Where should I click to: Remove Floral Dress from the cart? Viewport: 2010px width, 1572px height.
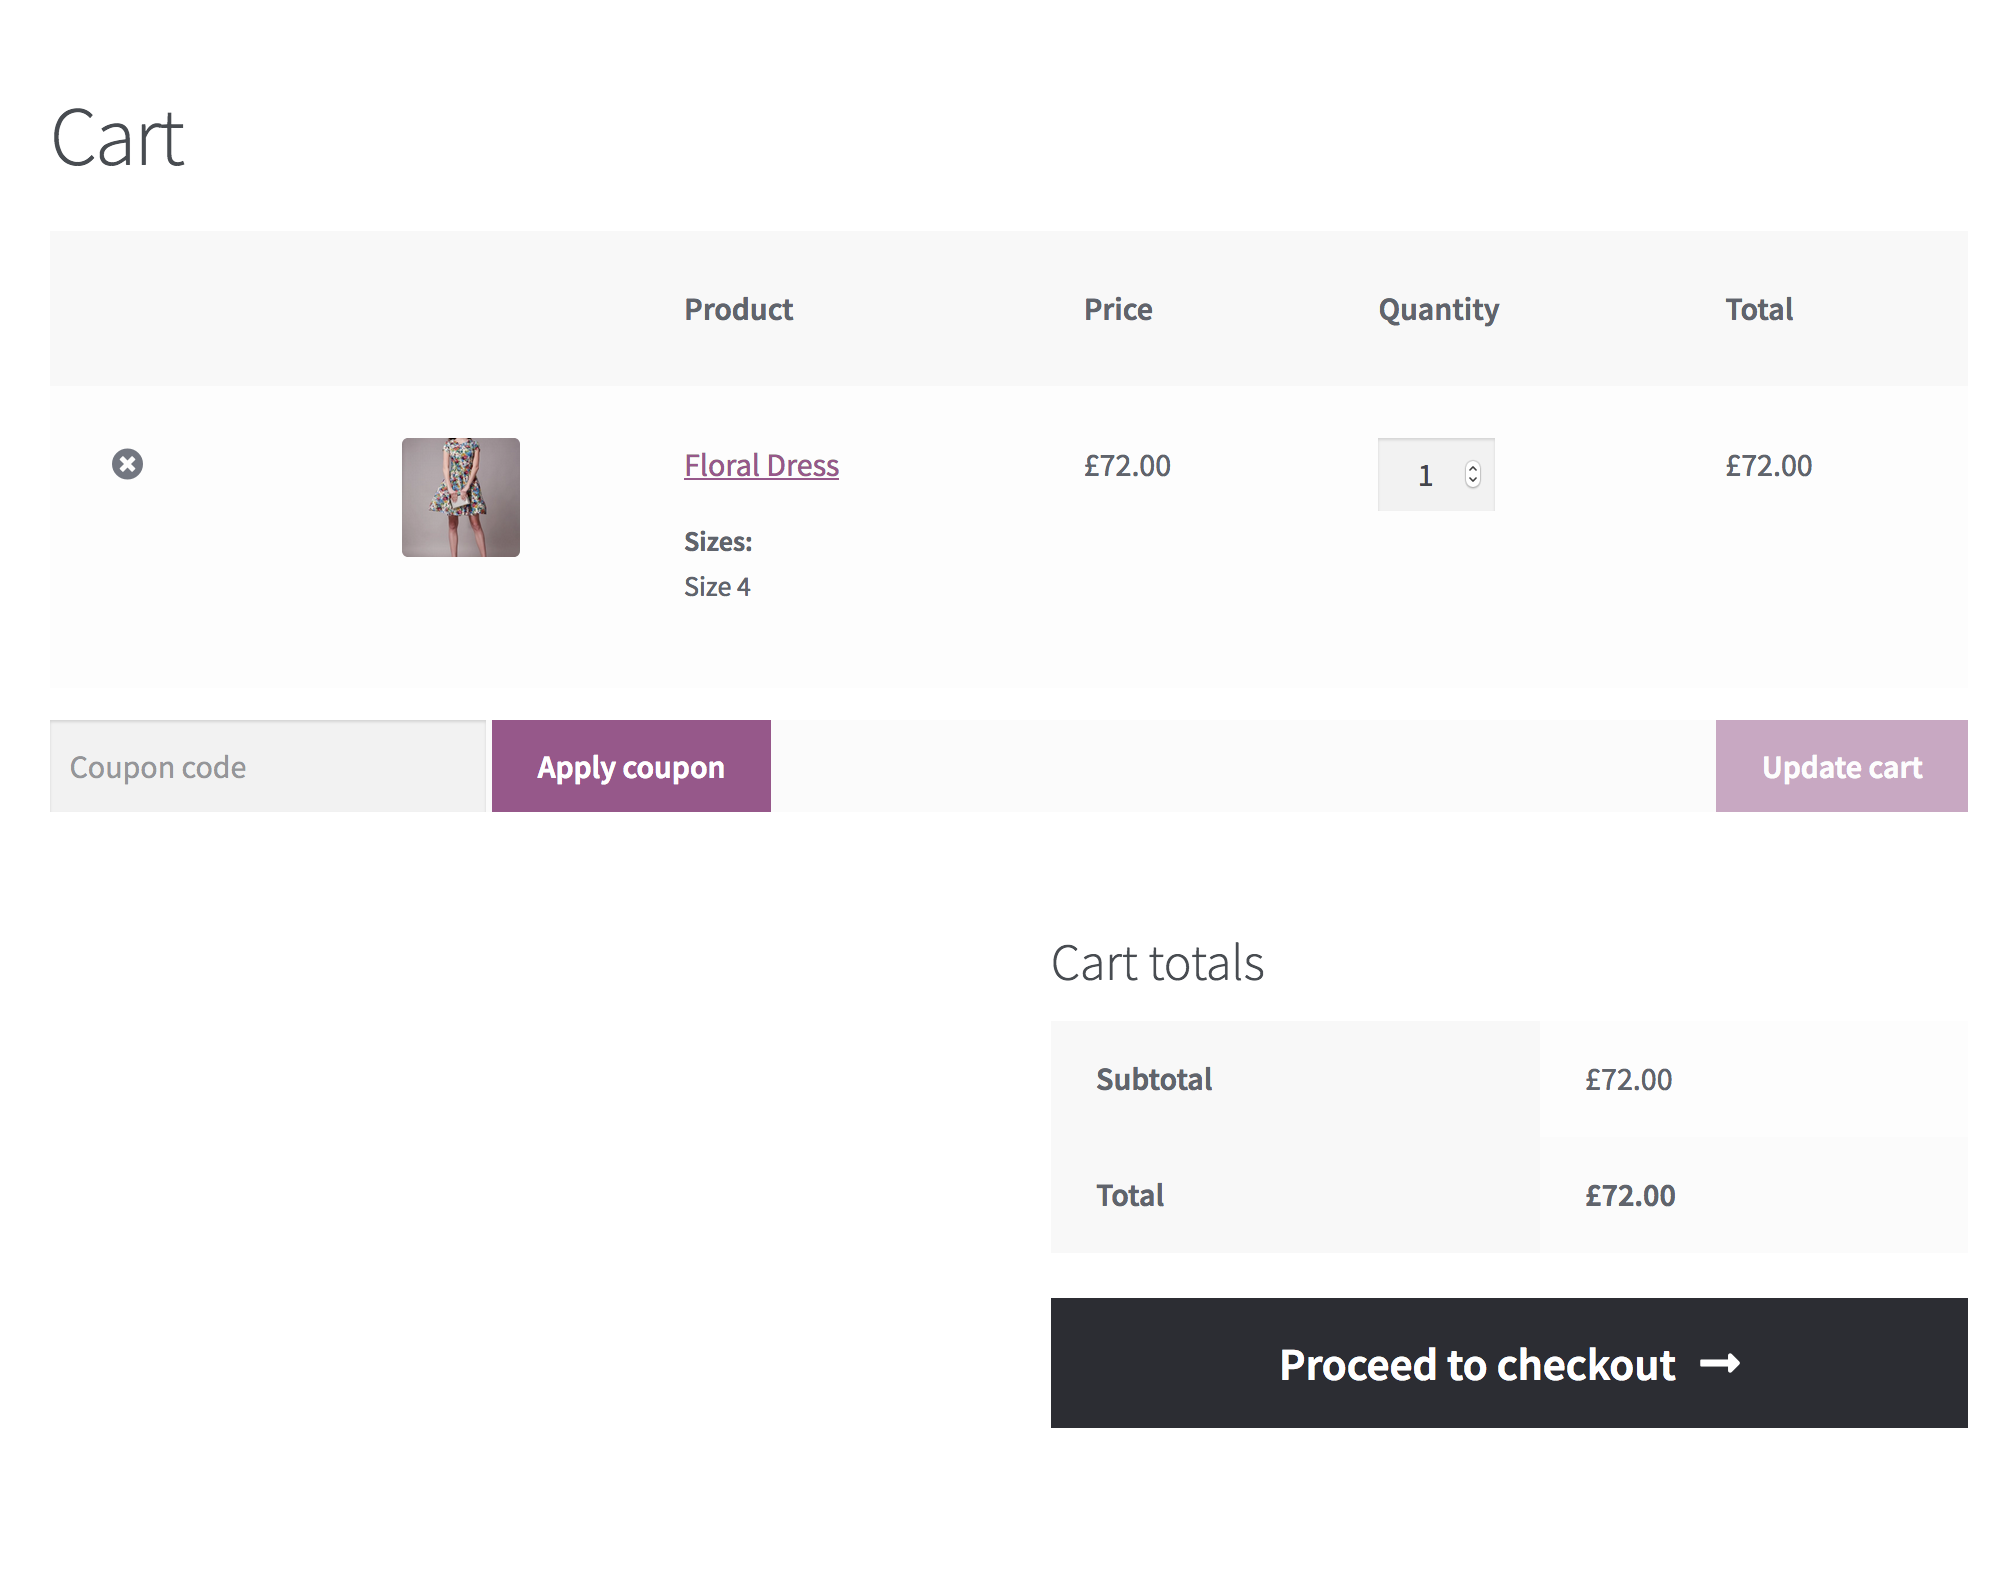[x=127, y=464]
